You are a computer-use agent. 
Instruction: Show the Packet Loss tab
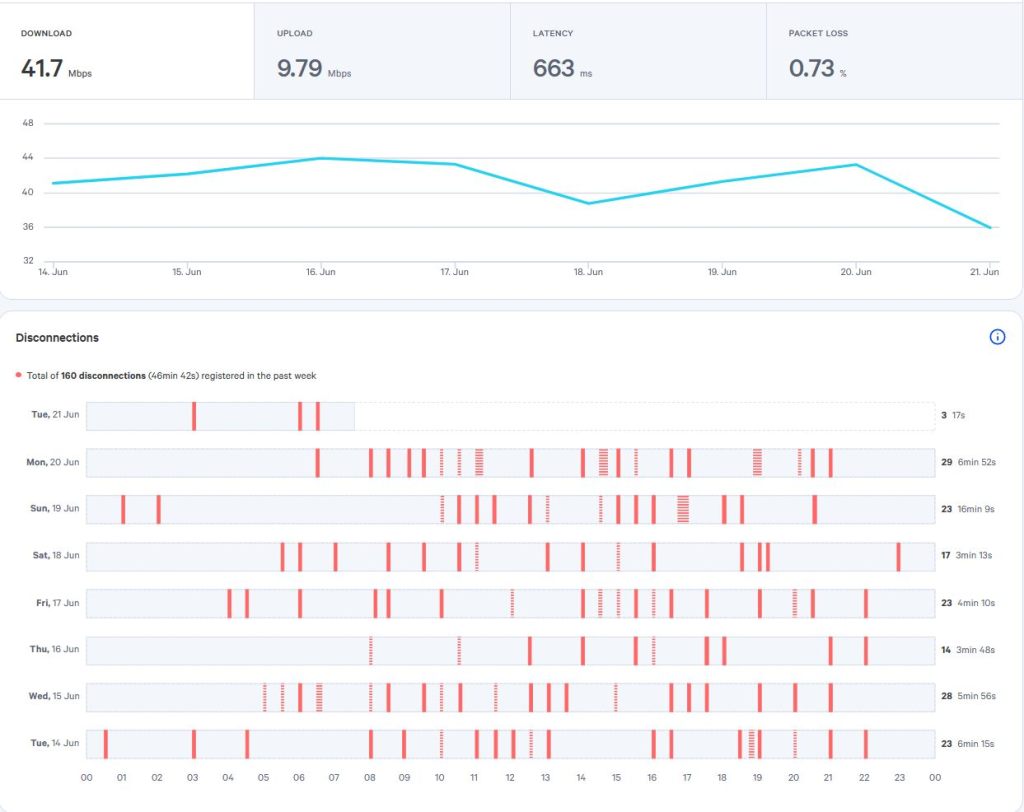pyautogui.click(x=894, y=52)
